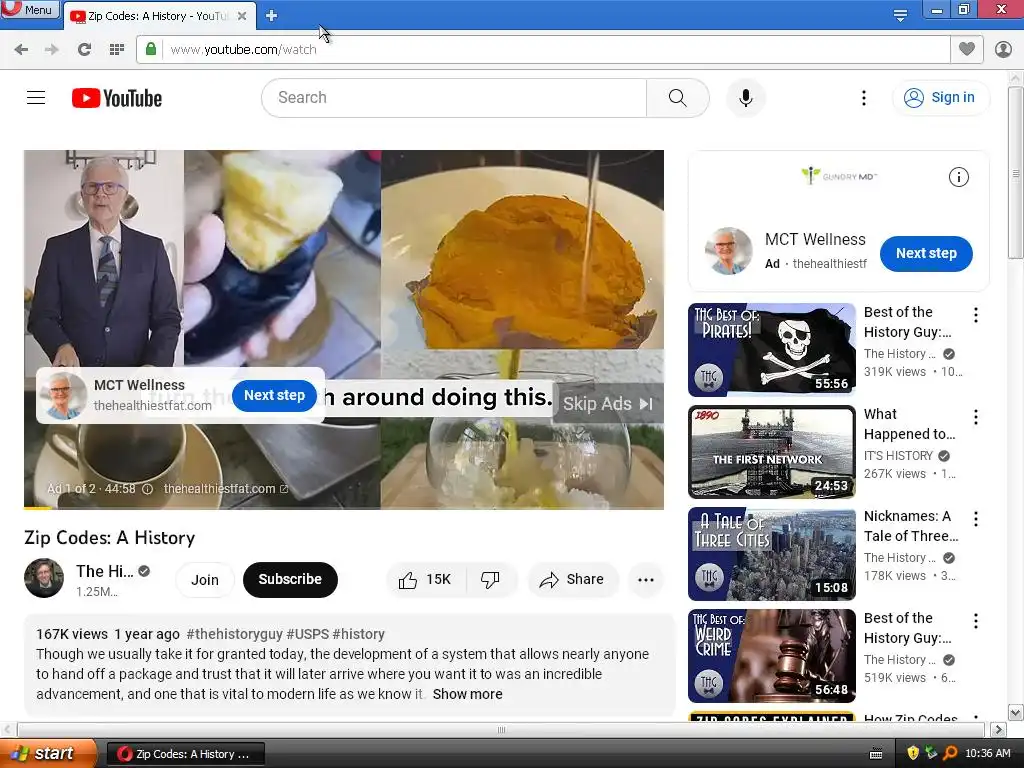Screen dimensions: 1024x768
Task: Click Next step on video ad overlay
Action: tap(274, 395)
